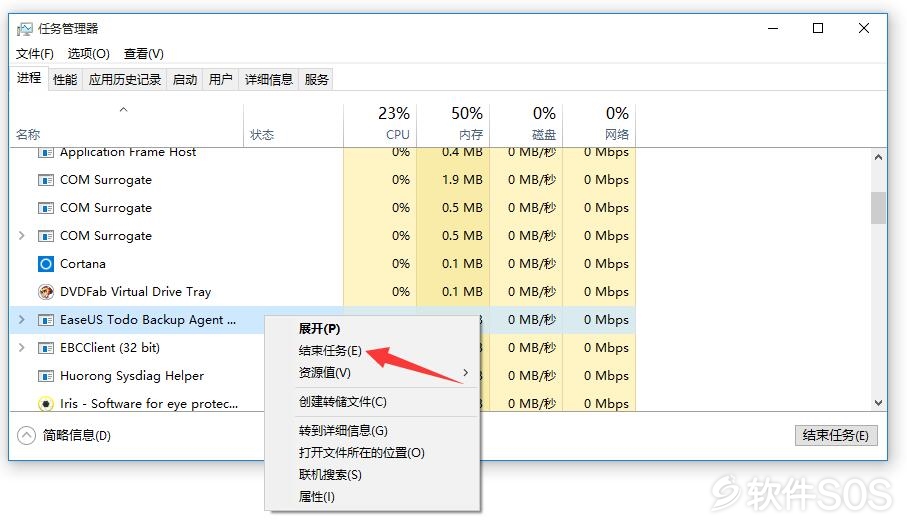
Task: Sort by the CPU column header
Action: (380, 125)
